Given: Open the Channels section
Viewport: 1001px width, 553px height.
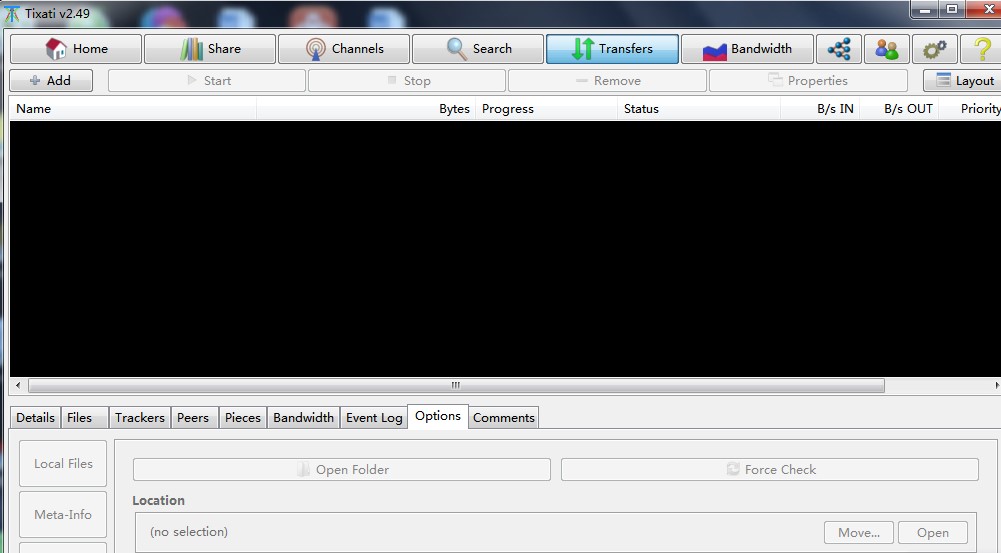Looking at the screenshot, I should (x=344, y=49).
